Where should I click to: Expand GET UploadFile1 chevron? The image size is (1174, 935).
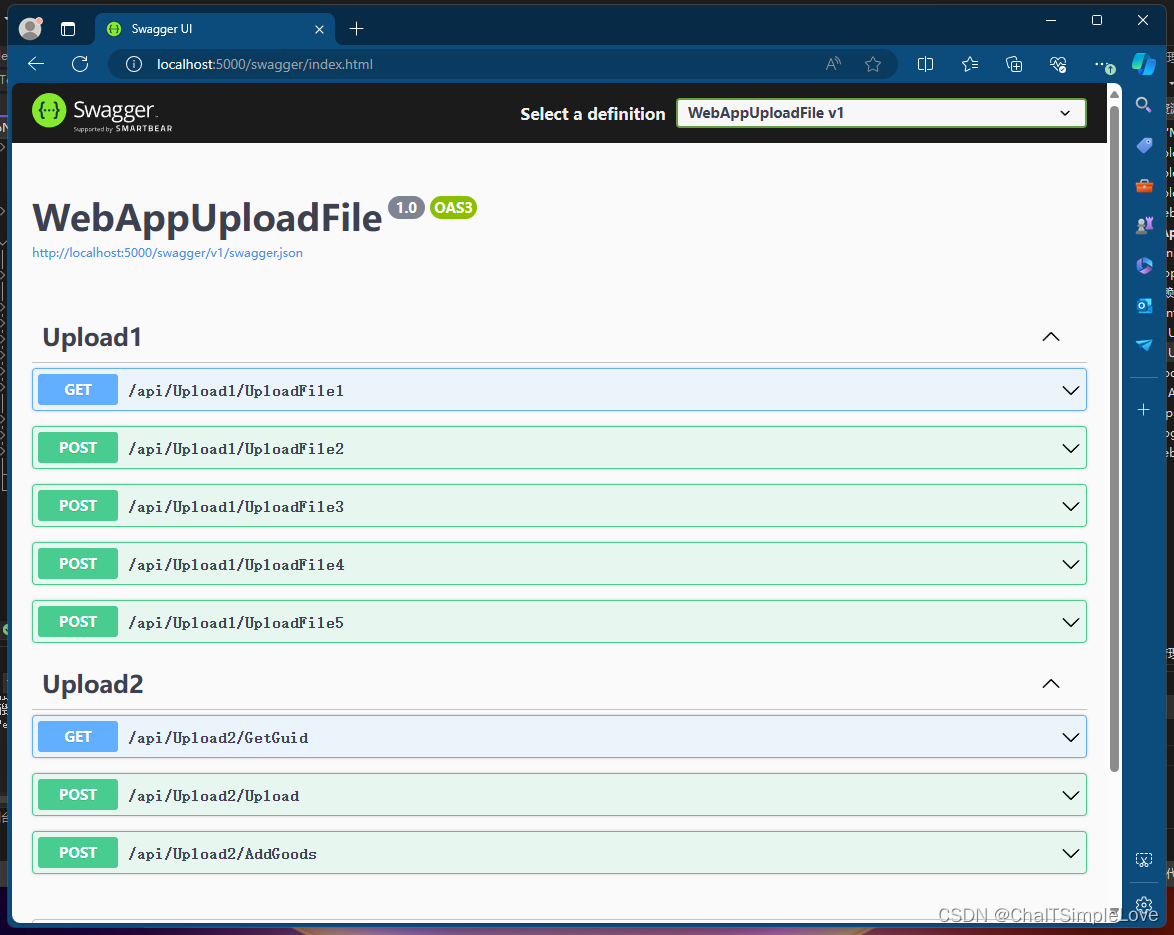(x=1071, y=390)
